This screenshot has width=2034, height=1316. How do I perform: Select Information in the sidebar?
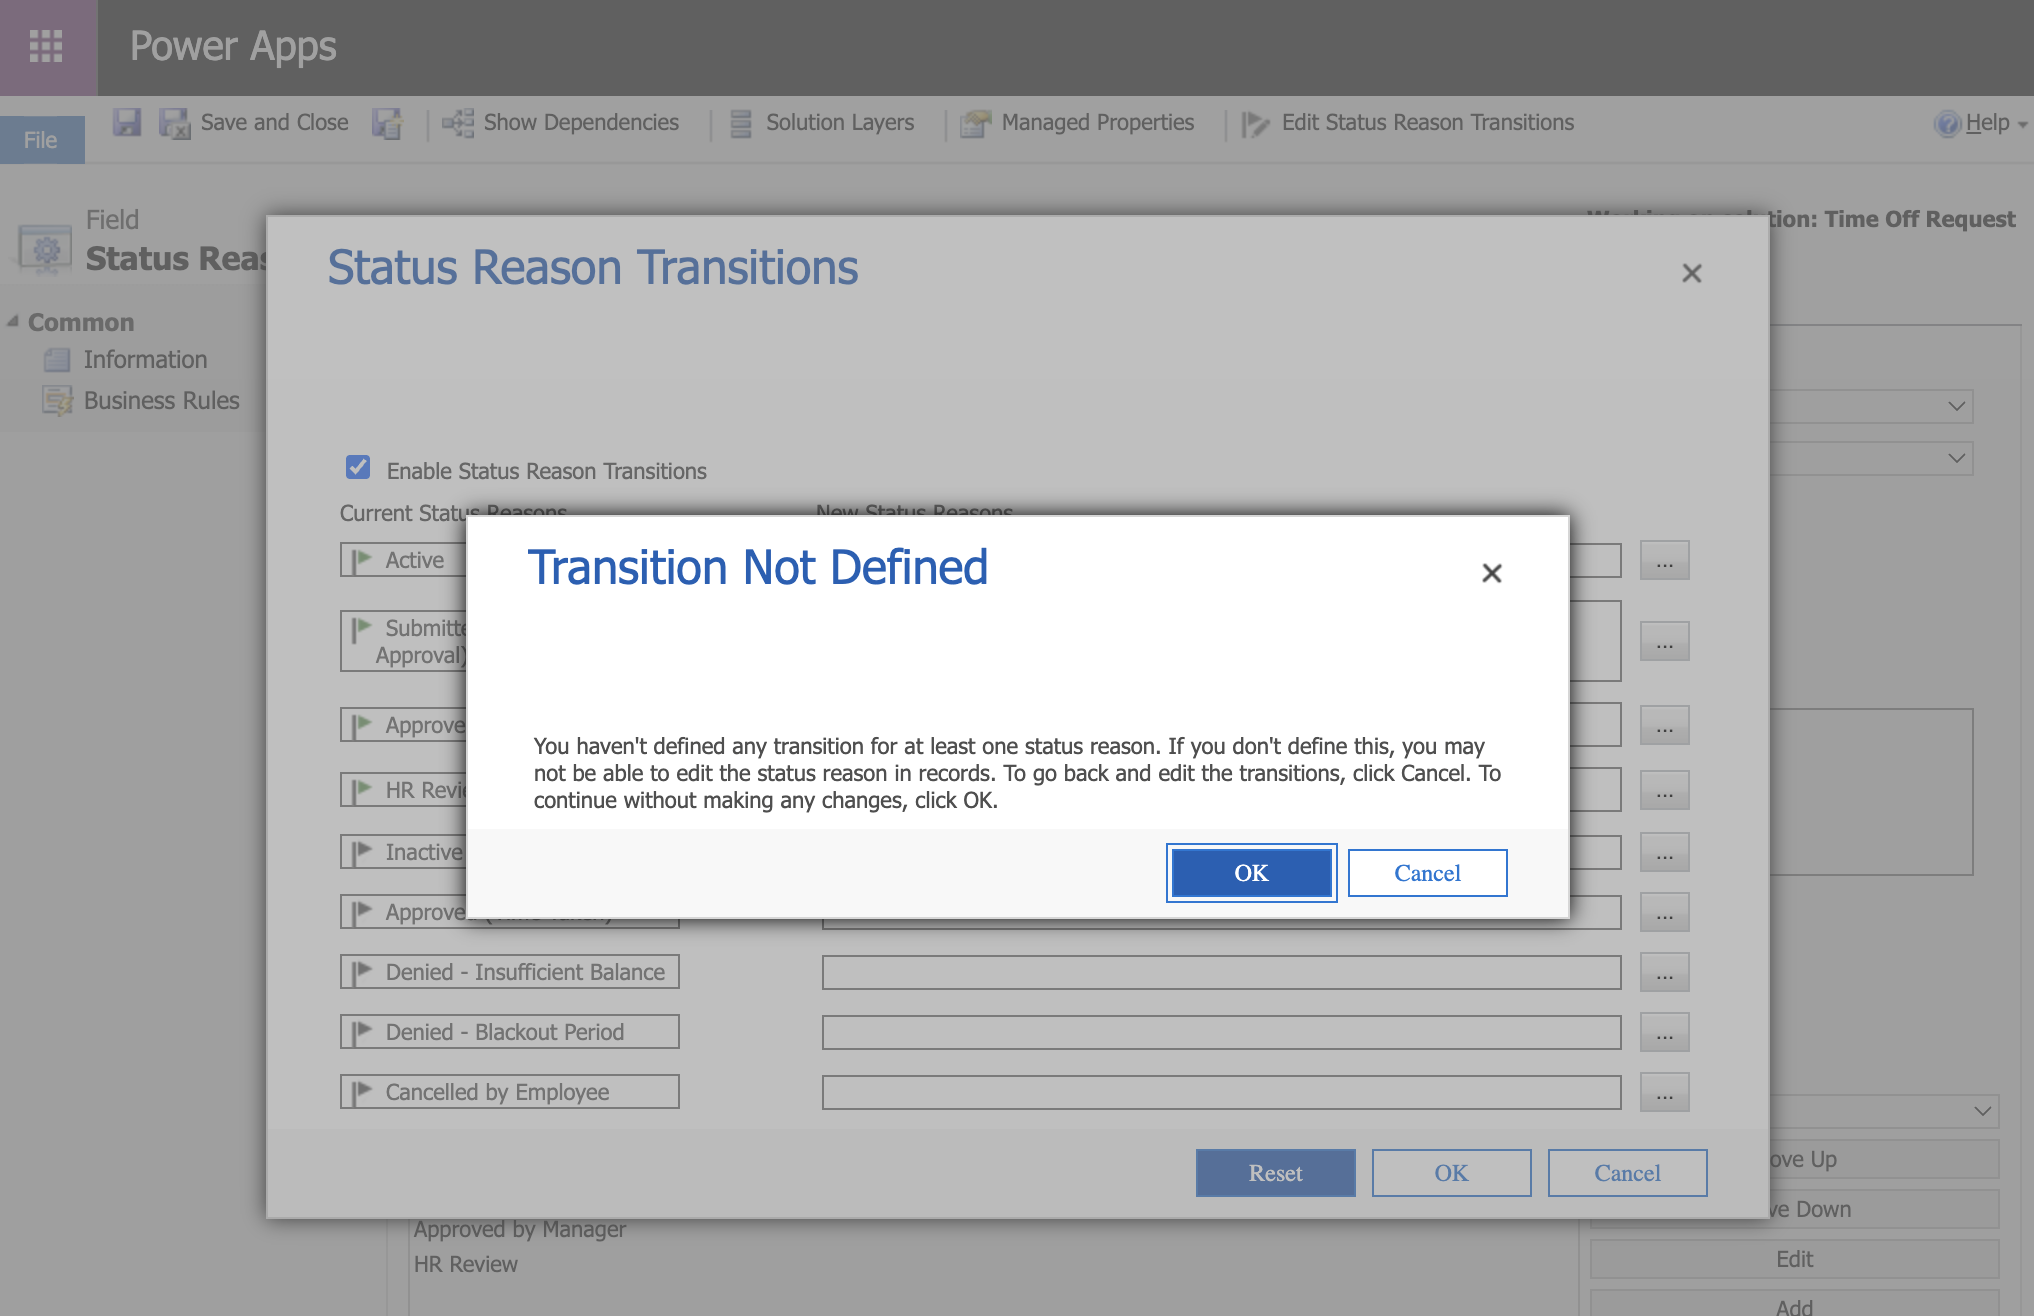click(145, 360)
